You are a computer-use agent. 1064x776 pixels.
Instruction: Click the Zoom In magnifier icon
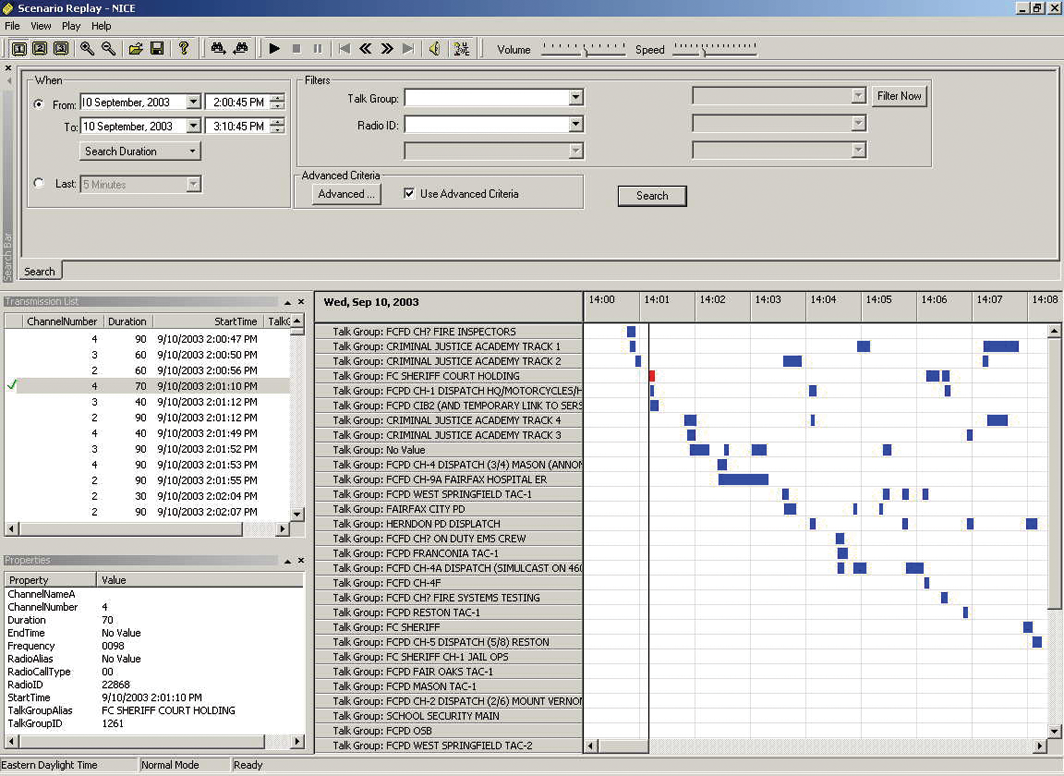tap(87, 48)
